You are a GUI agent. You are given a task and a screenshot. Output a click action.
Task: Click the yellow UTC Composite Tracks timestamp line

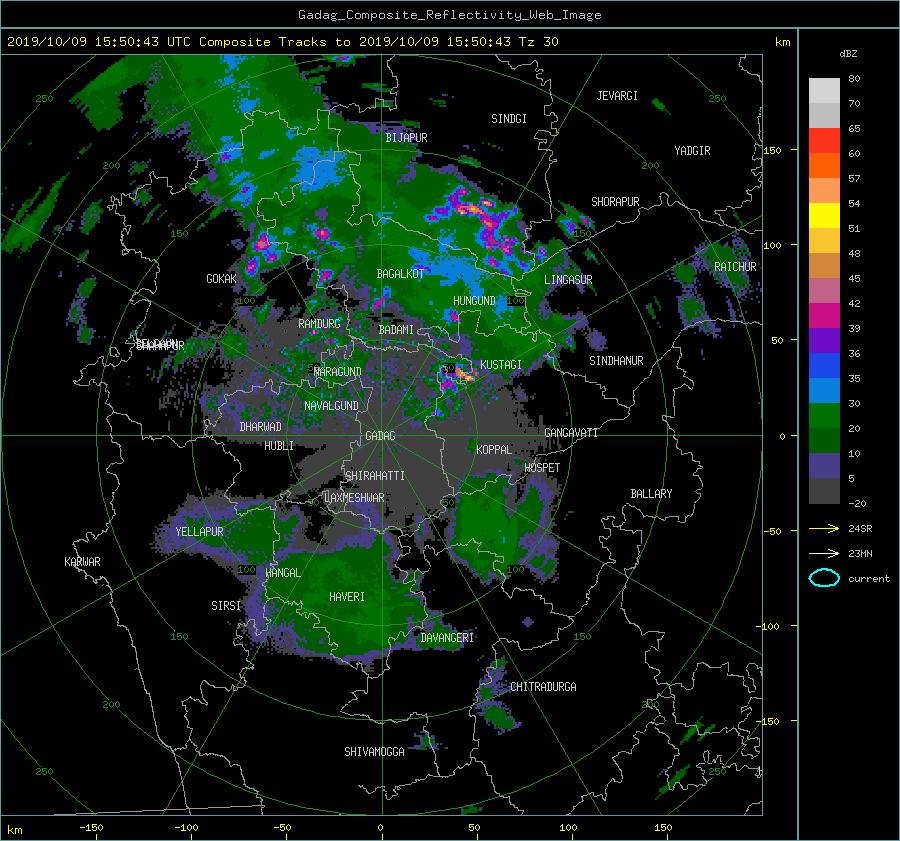282,42
